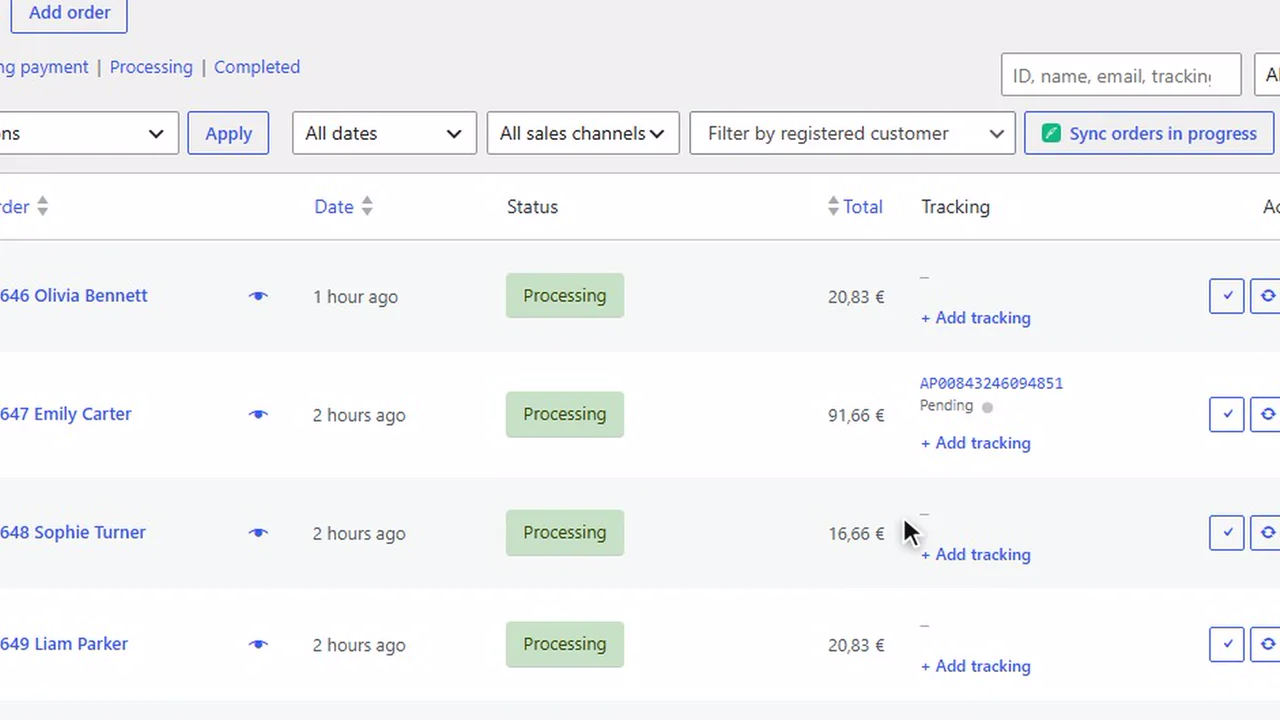The height and width of the screenshot is (720, 1280).
Task: Add tracking to Emily Carter's order
Action: pyautogui.click(x=976, y=443)
